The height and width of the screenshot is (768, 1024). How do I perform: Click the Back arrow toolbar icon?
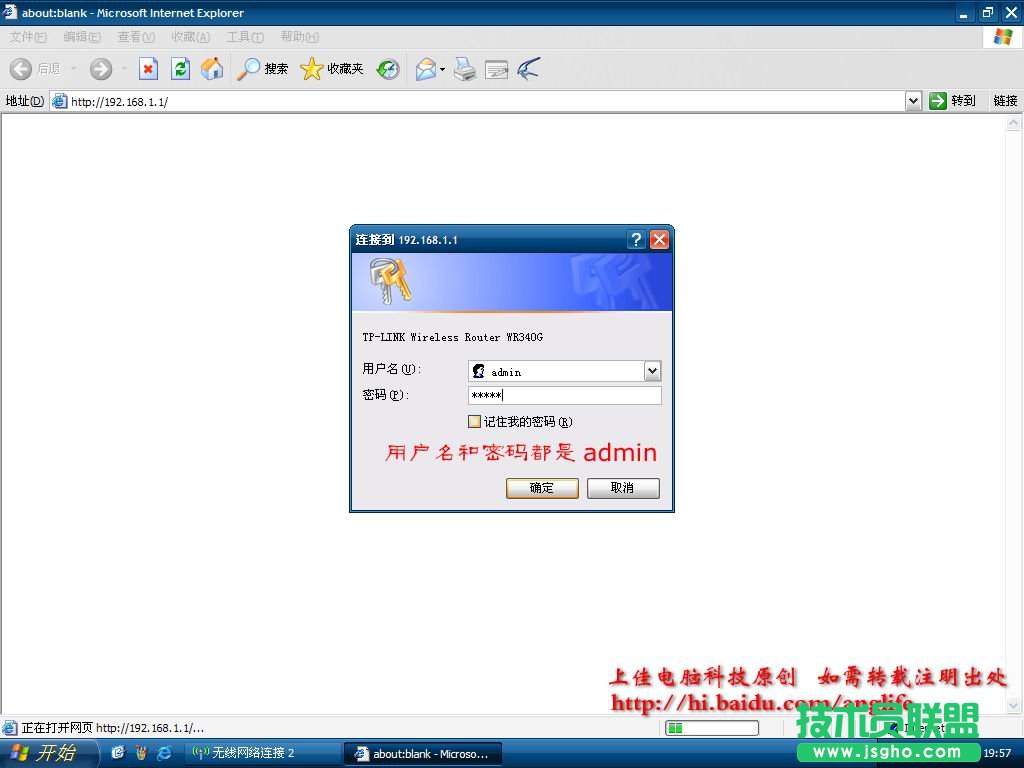(21, 69)
